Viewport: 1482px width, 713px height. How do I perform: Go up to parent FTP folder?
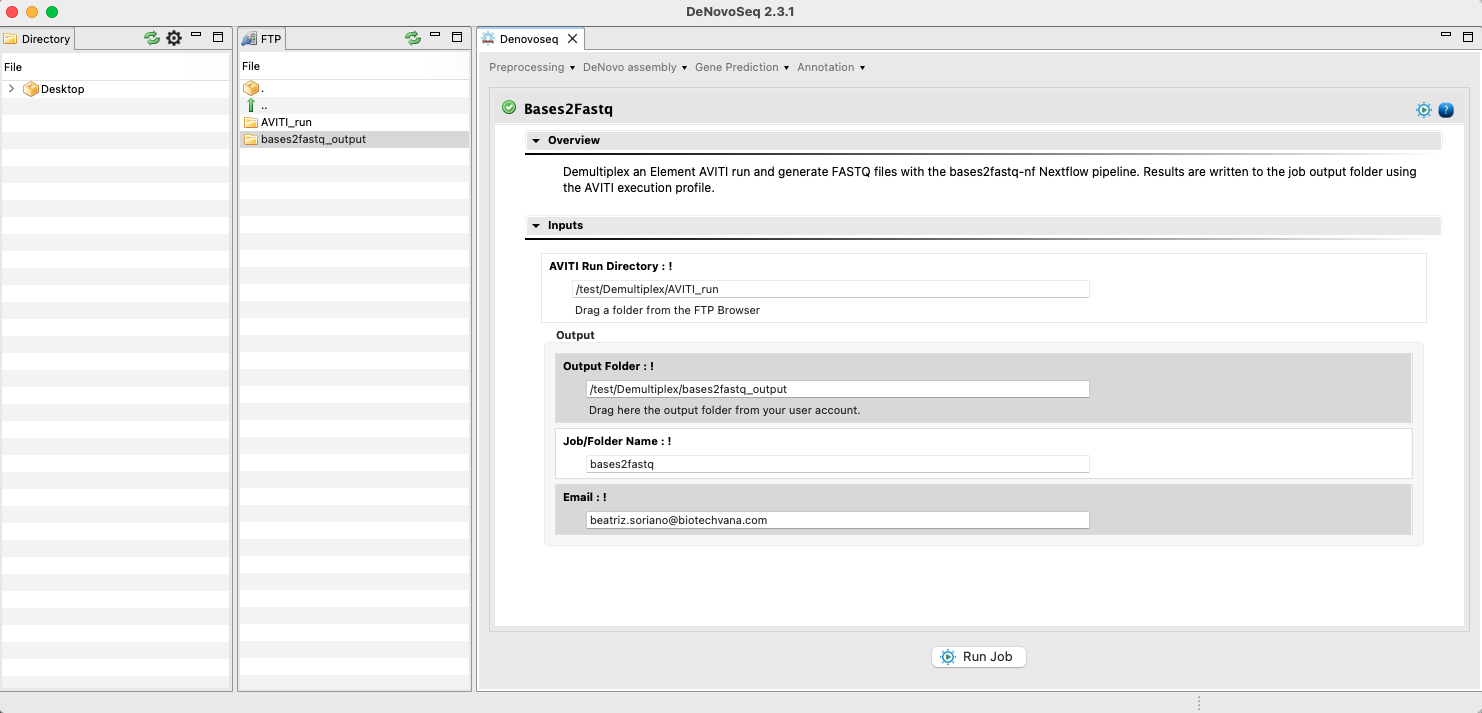pyautogui.click(x=251, y=105)
